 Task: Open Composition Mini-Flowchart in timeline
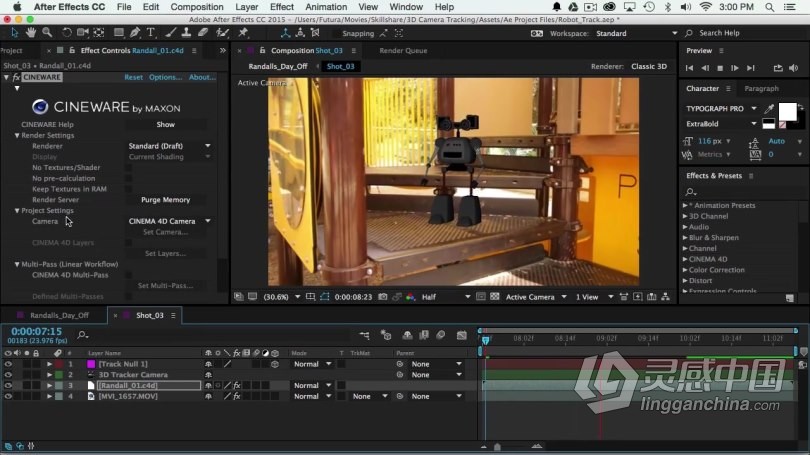(364, 335)
